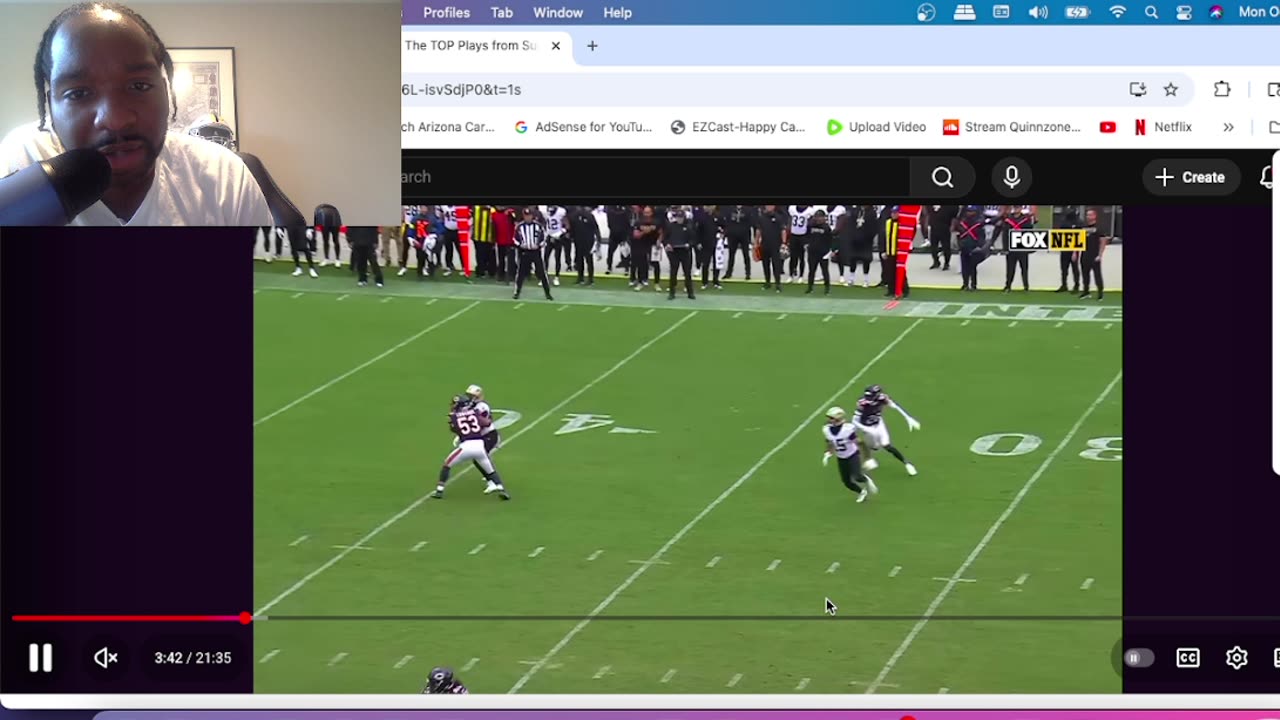Focus the YouTube search box
This screenshot has width=1280, height=720.
656,177
